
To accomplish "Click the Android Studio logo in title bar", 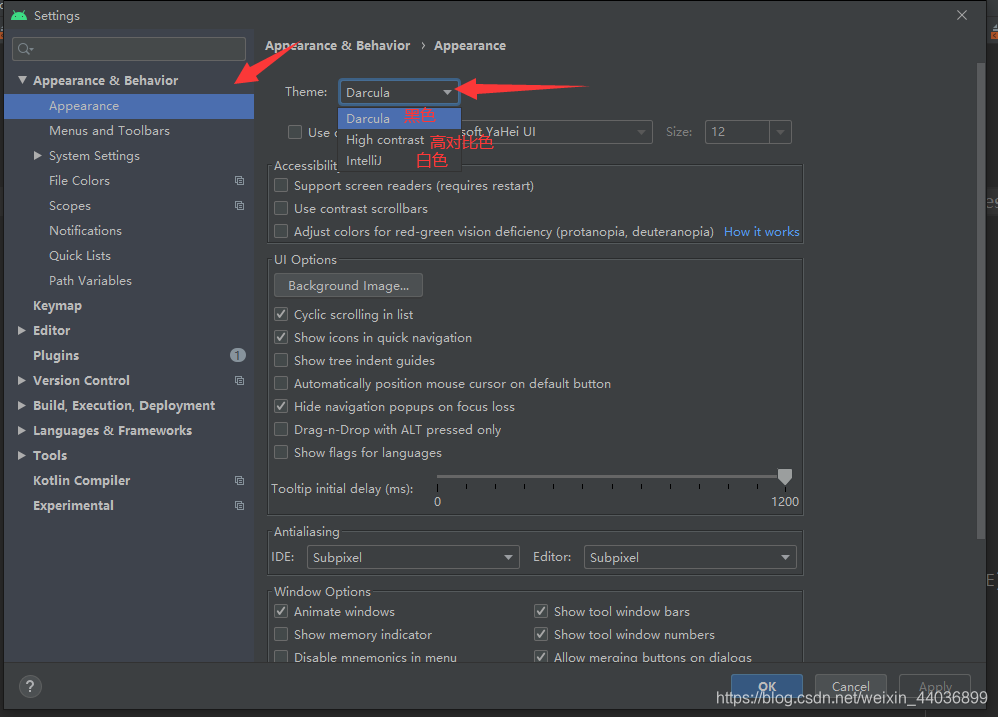I will (x=19, y=15).
